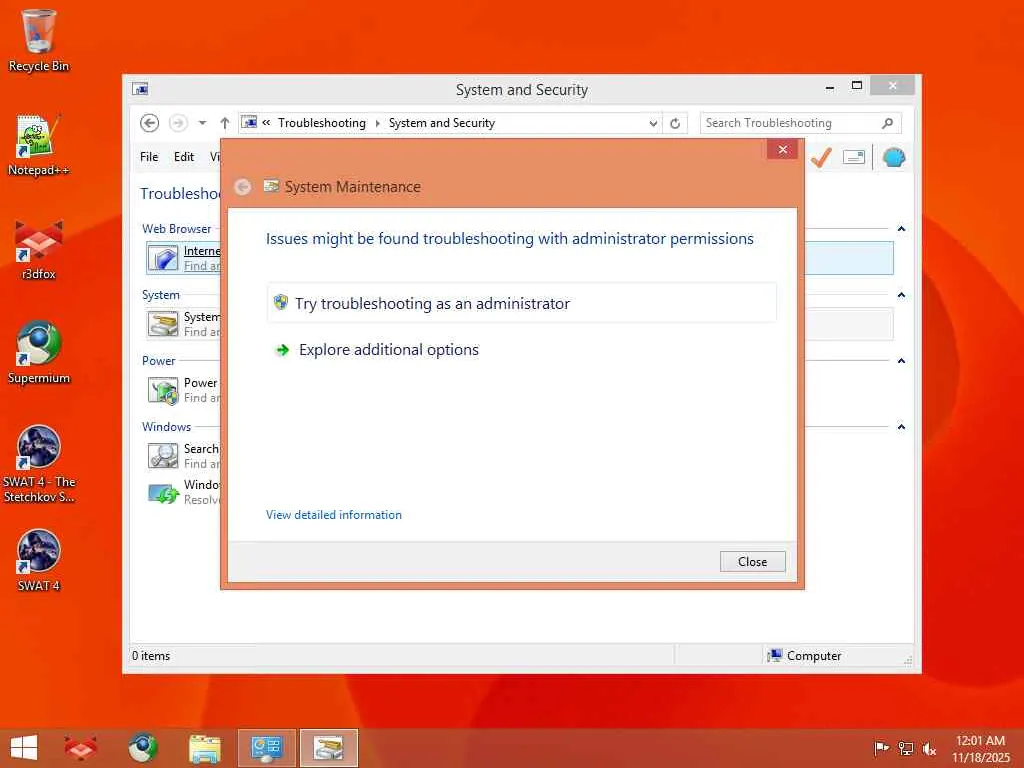Viewport: 1024px width, 768px height.
Task: Collapse the System section
Action: click(x=901, y=295)
